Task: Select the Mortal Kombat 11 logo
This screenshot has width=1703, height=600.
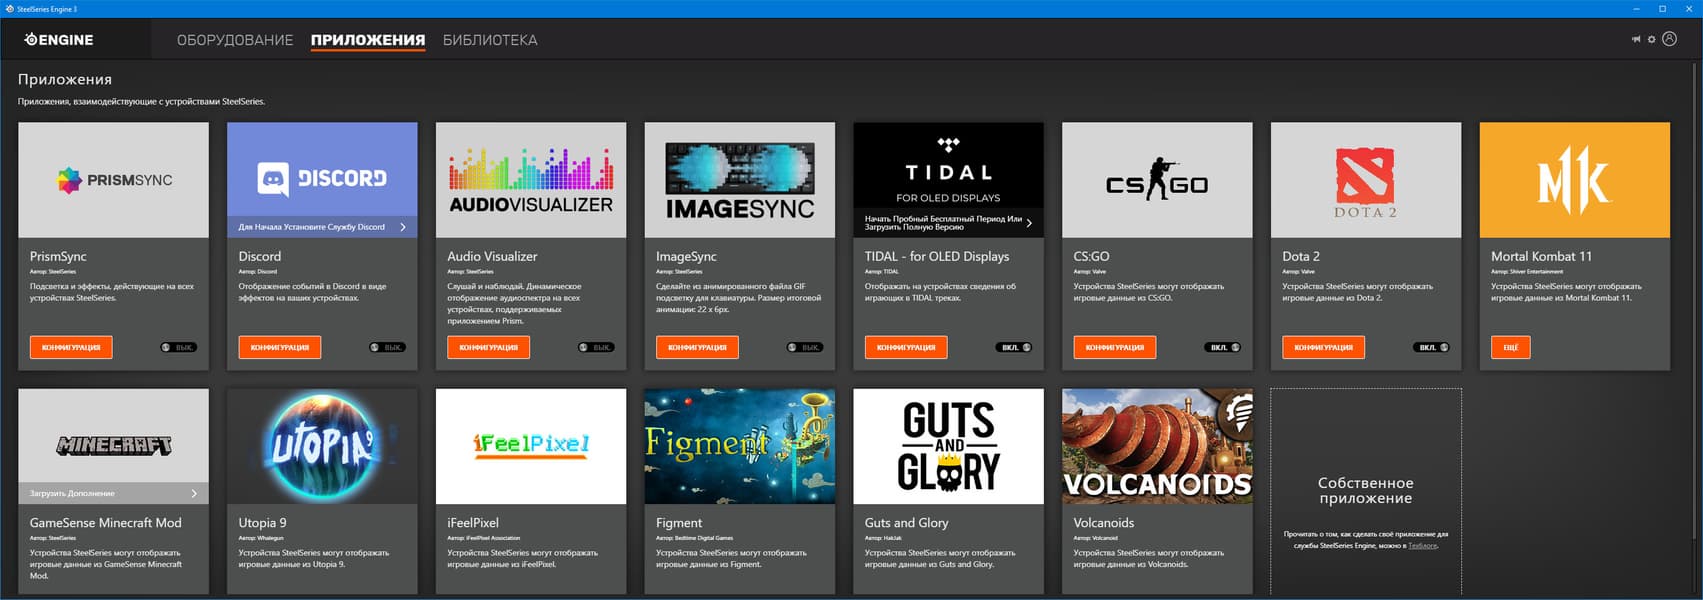Action: click(x=1575, y=180)
